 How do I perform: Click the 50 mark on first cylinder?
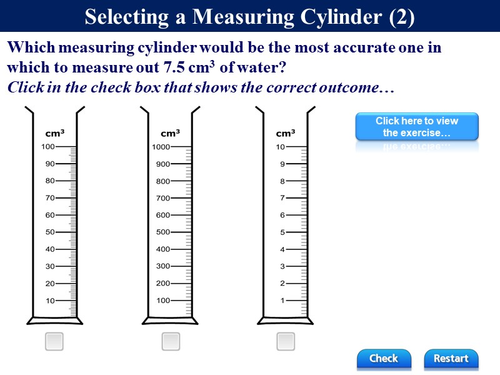[x=50, y=232]
